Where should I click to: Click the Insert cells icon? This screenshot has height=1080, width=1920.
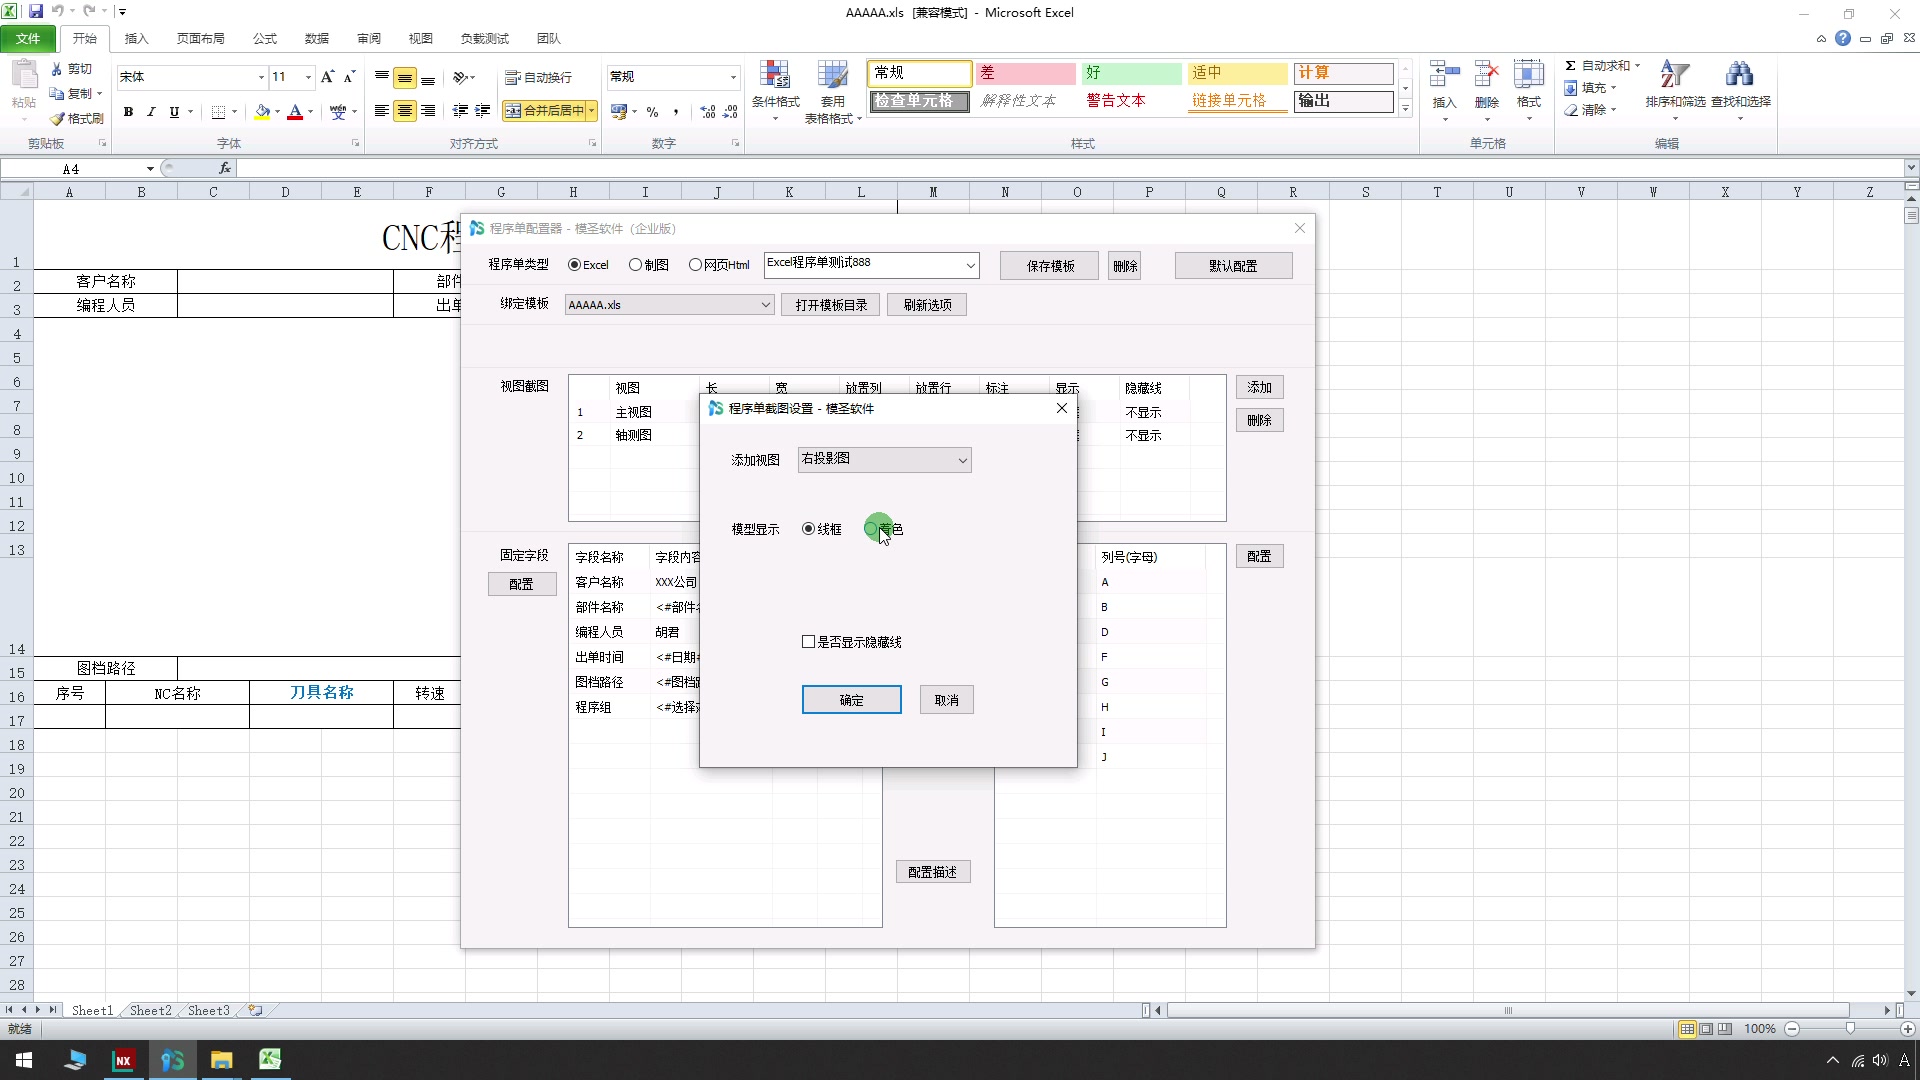coord(1445,76)
